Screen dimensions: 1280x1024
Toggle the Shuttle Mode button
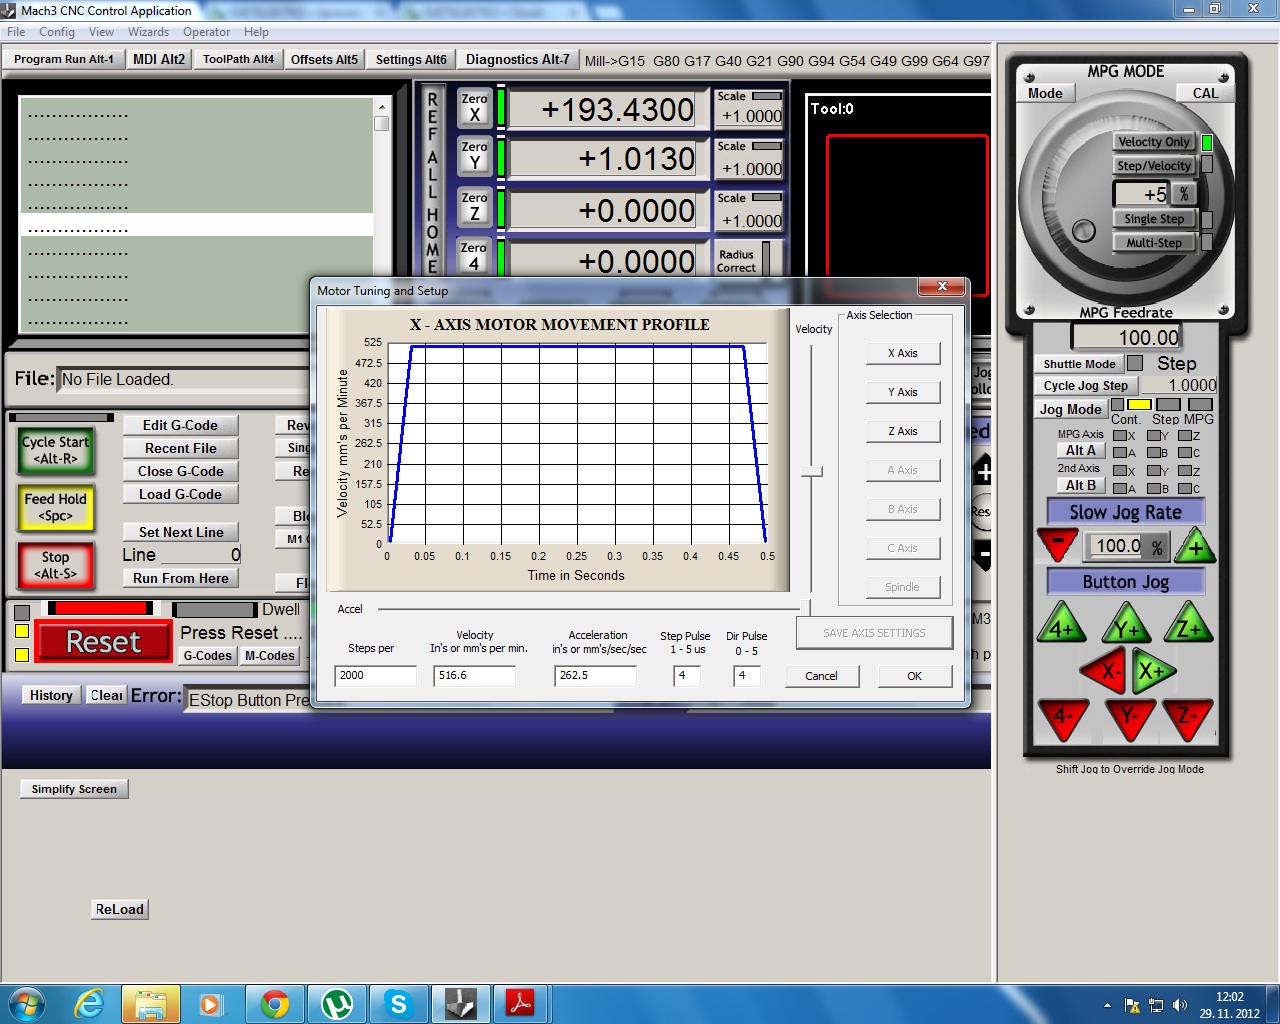coord(1078,364)
